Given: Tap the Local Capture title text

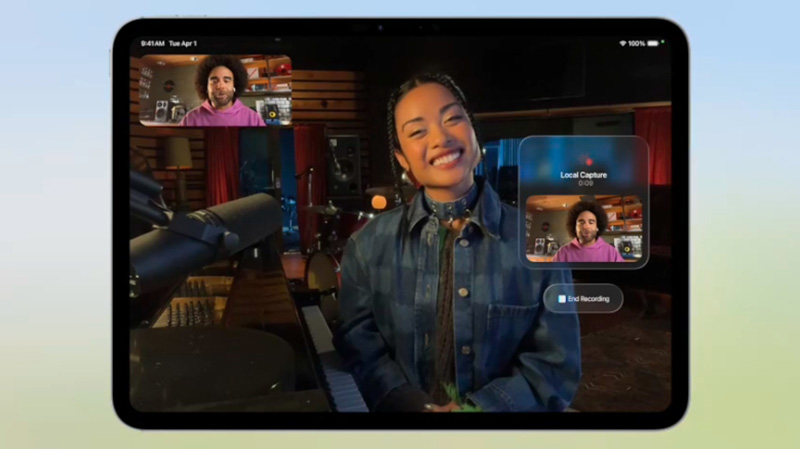Looking at the screenshot, I should (x=583, y=175).
